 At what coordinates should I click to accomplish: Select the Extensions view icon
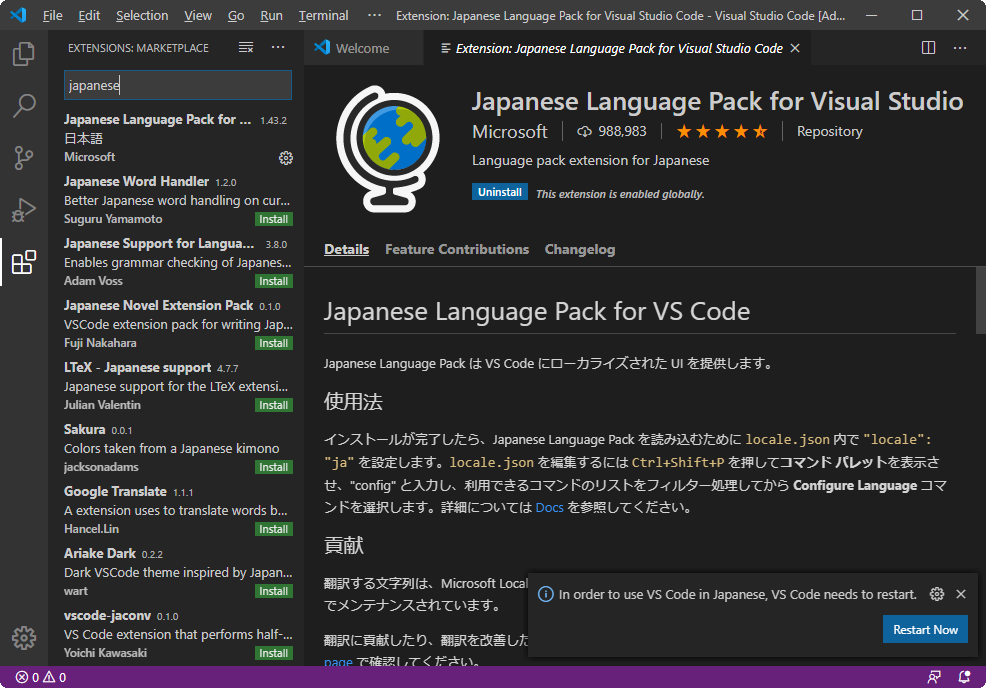click(x=24, y=262)
